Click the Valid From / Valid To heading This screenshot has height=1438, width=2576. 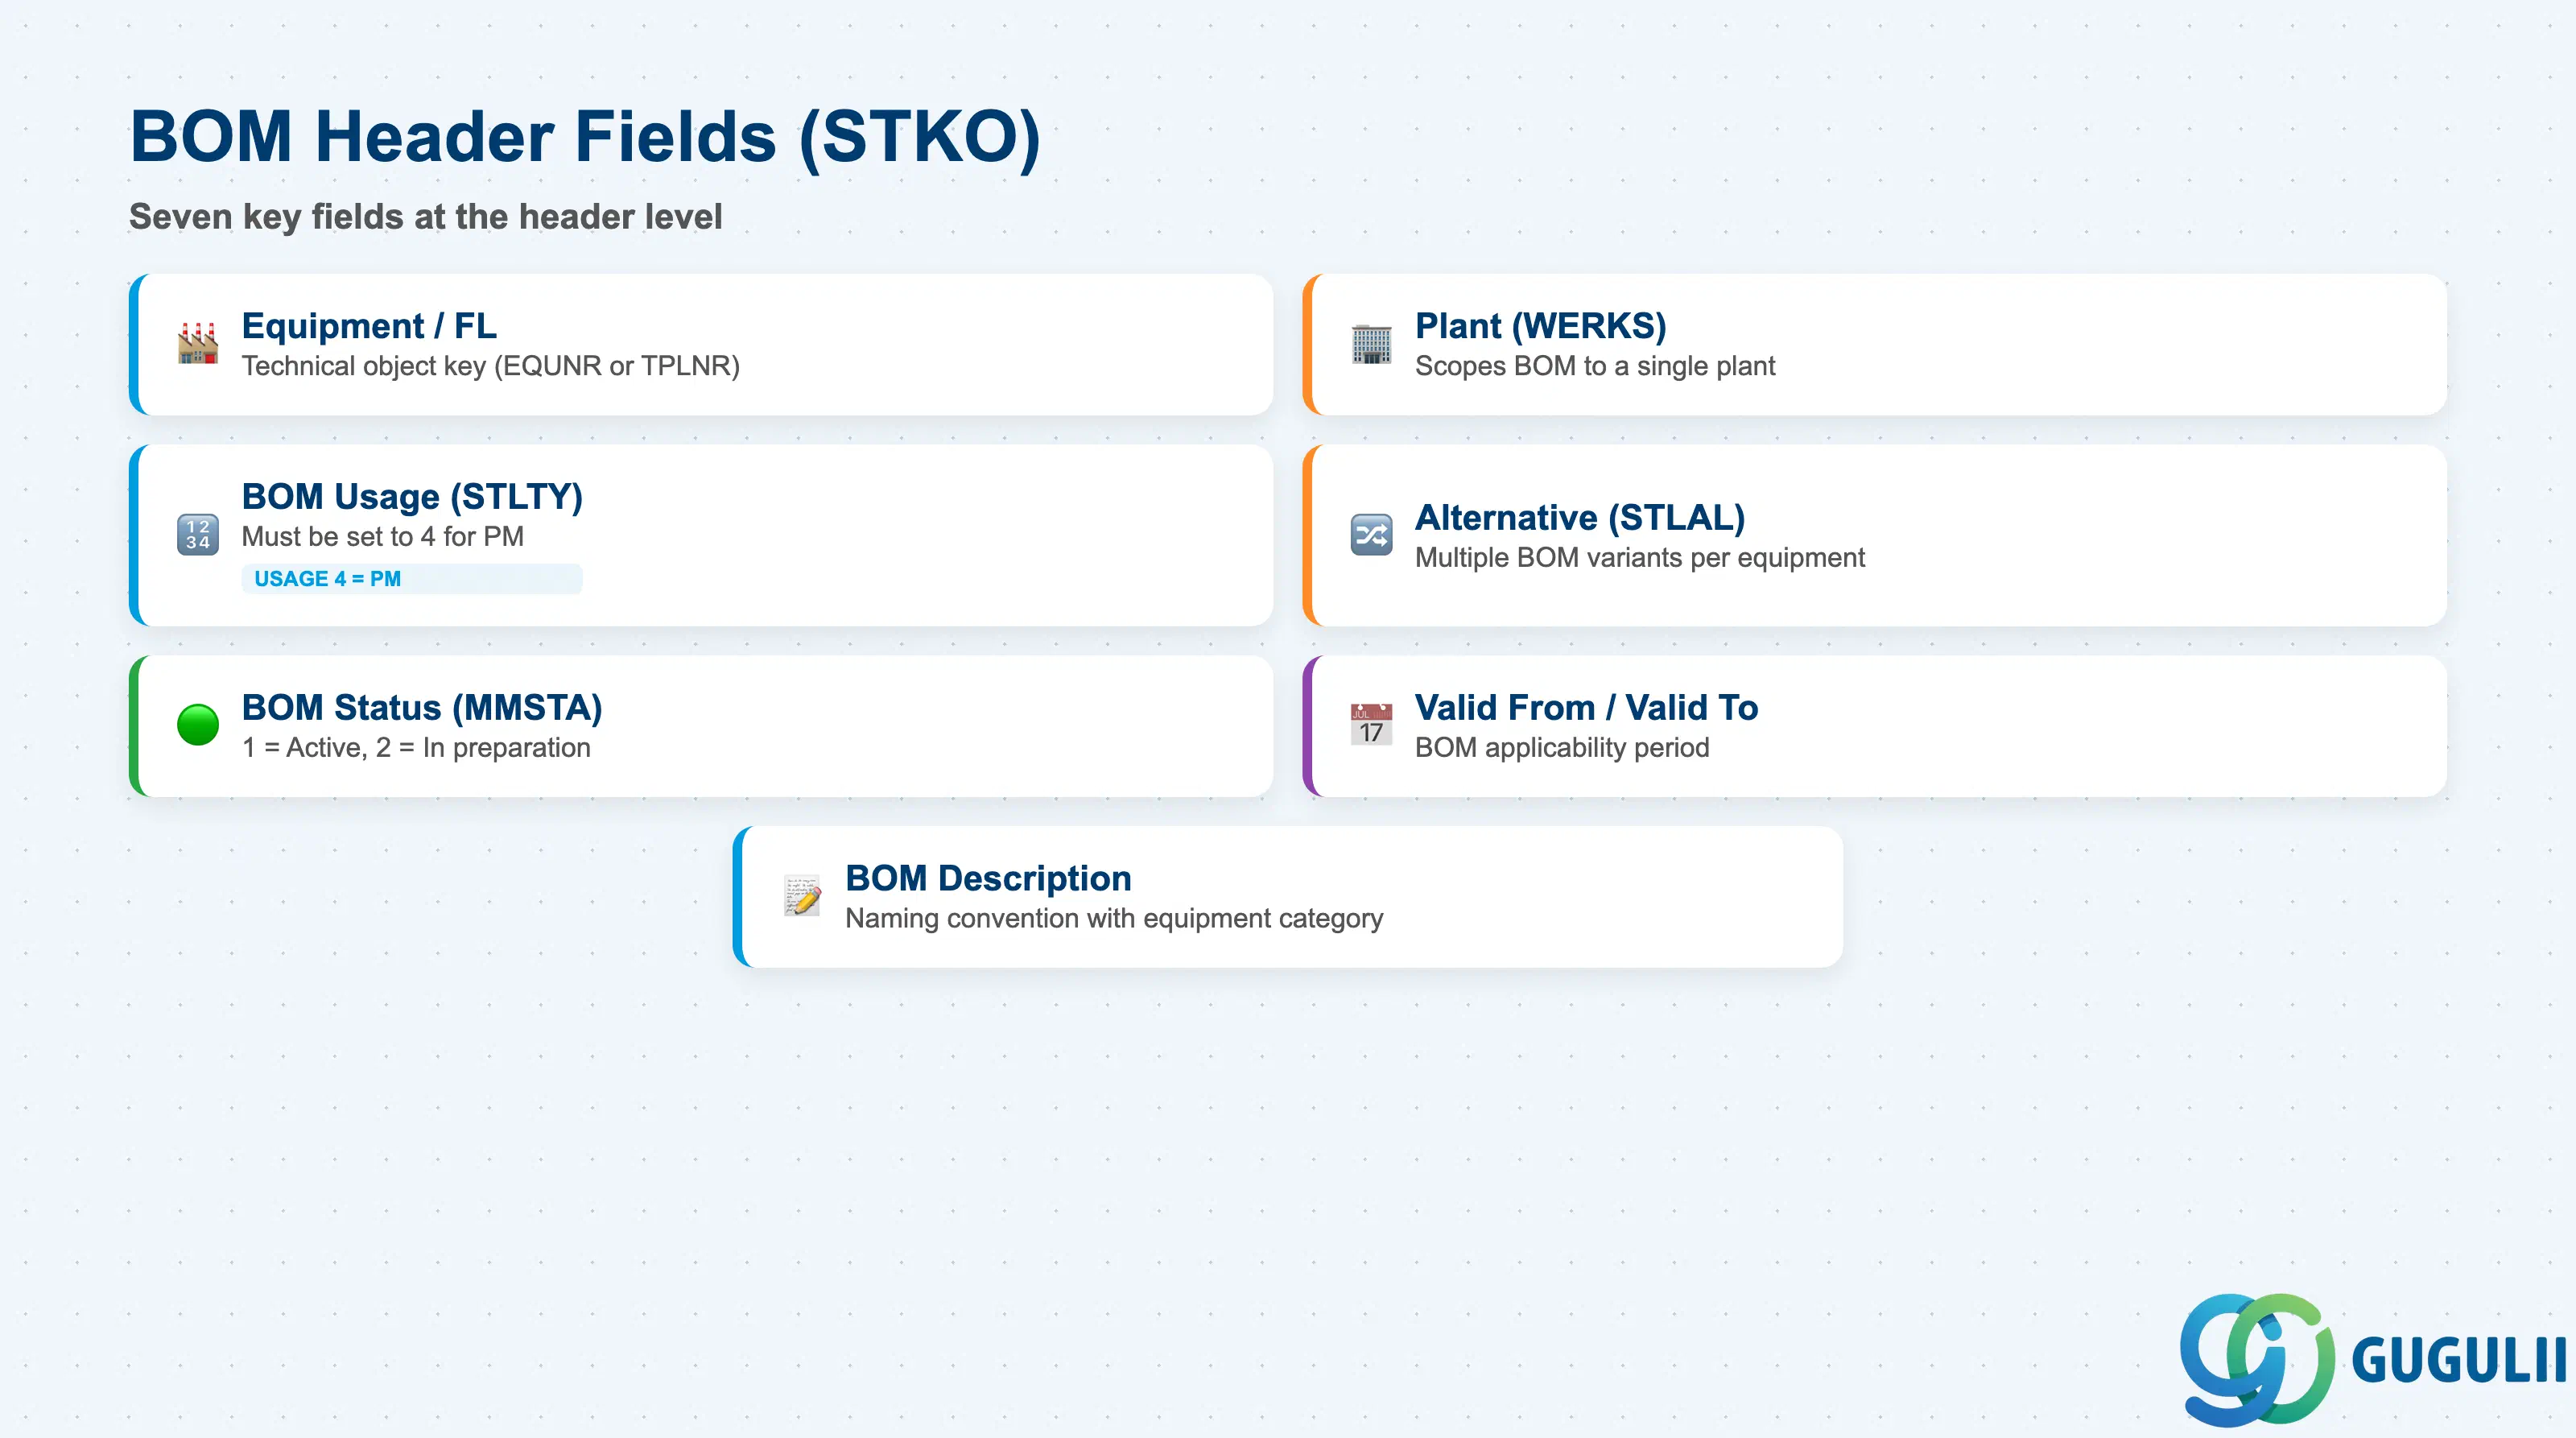(1586, 708)
